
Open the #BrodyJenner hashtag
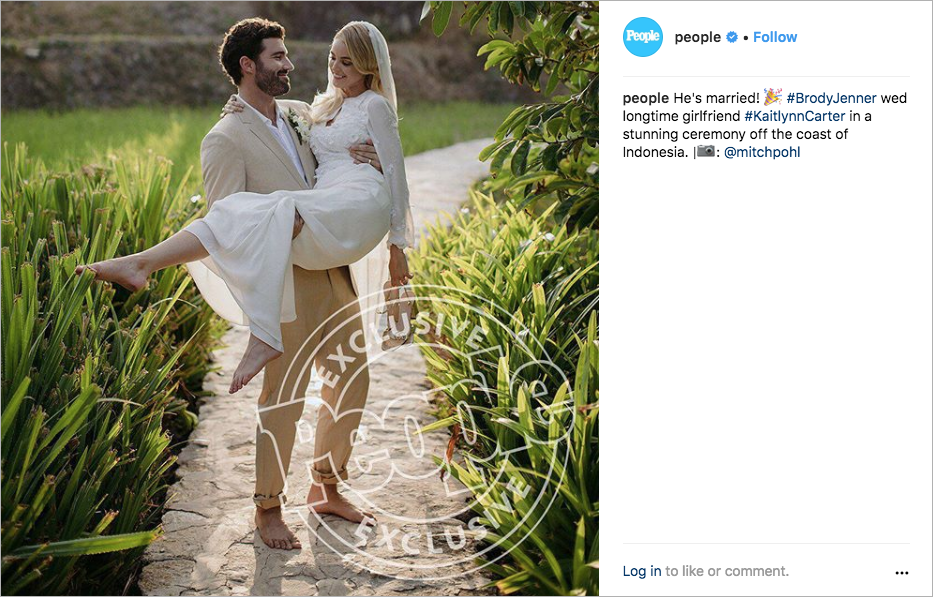tap(831, 98)
